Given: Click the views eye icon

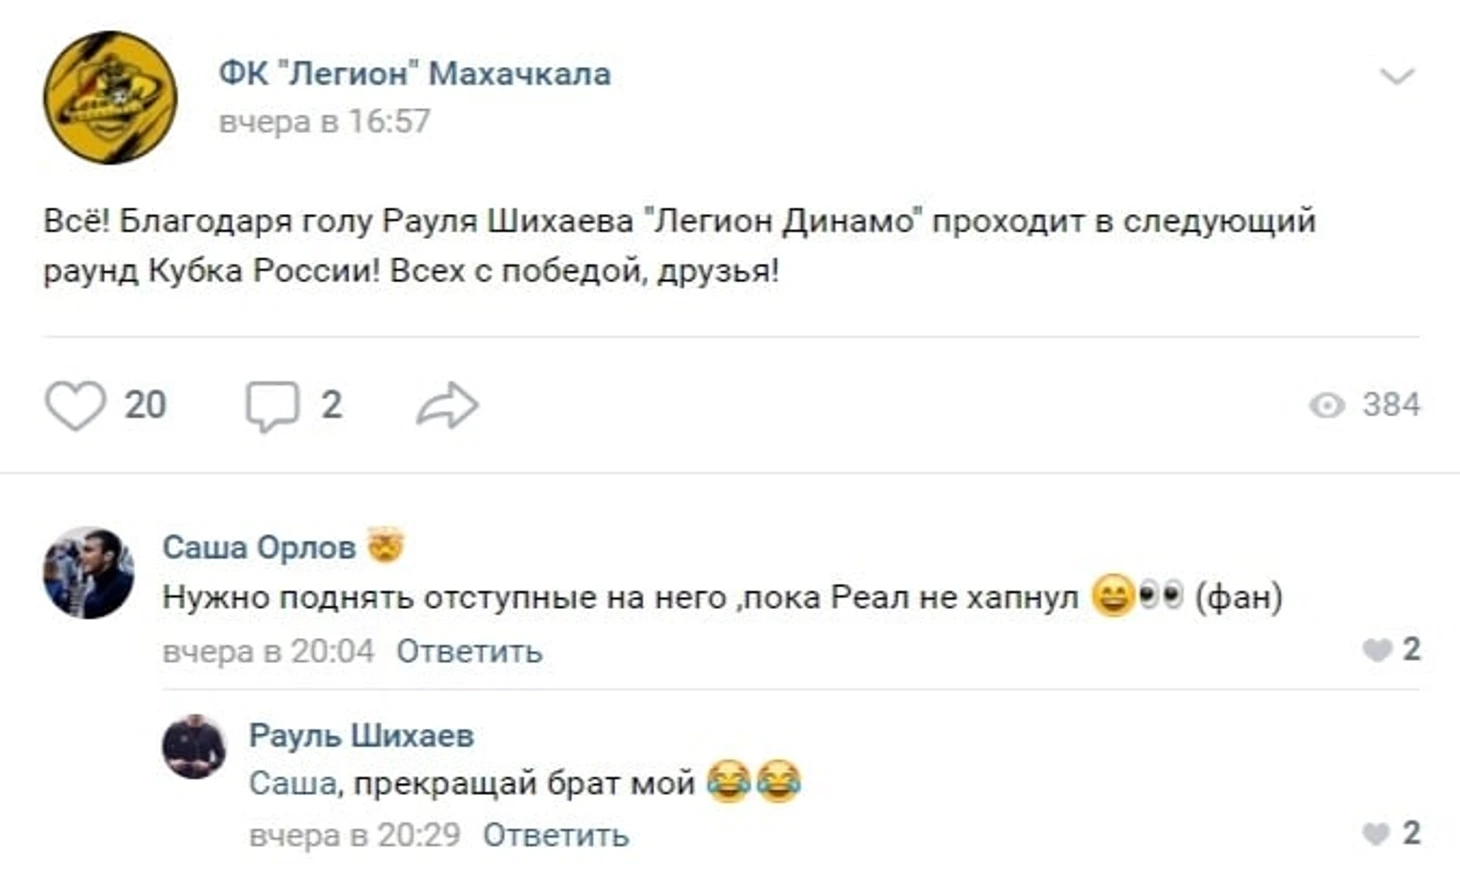Looking at the screenshot, I should point(1327,405).
